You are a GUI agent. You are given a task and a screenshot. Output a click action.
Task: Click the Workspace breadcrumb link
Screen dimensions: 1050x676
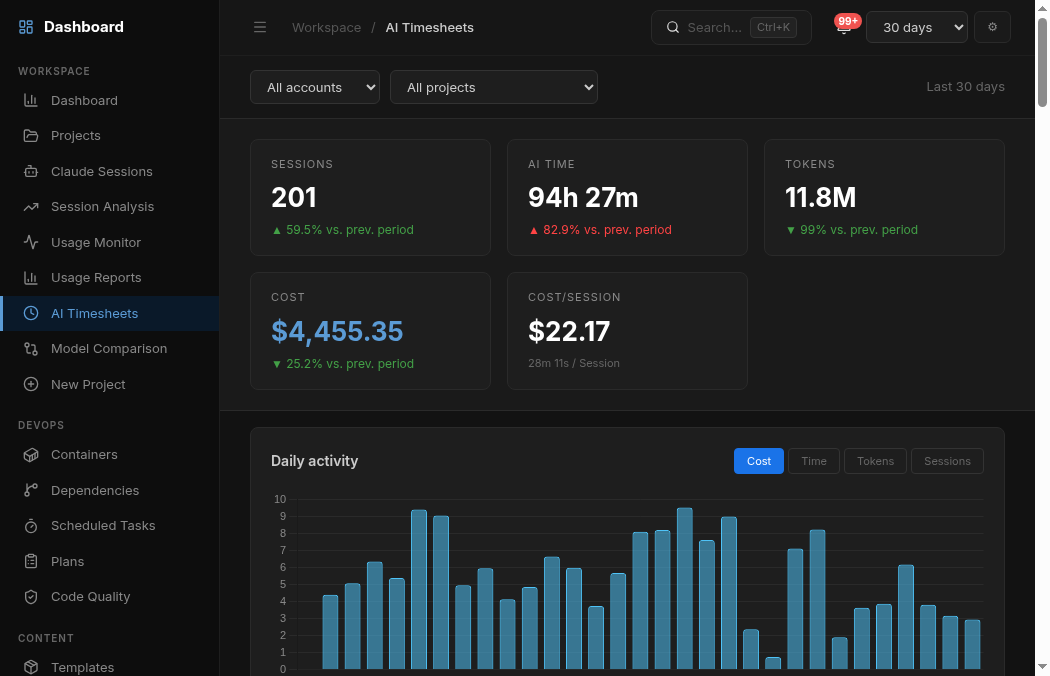click(326, 28)
